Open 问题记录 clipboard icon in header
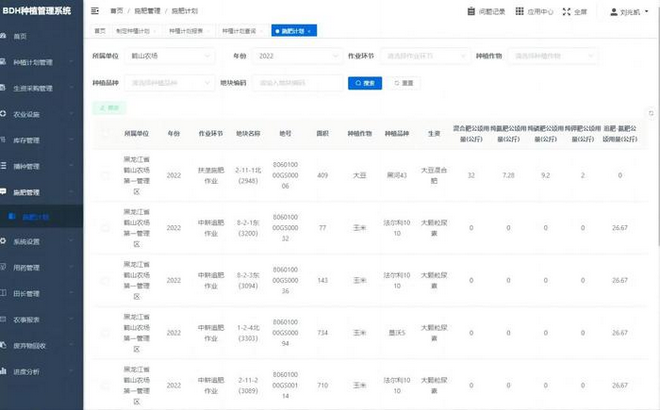Viewport: 660px width, 410px height. tap(472, 12)
